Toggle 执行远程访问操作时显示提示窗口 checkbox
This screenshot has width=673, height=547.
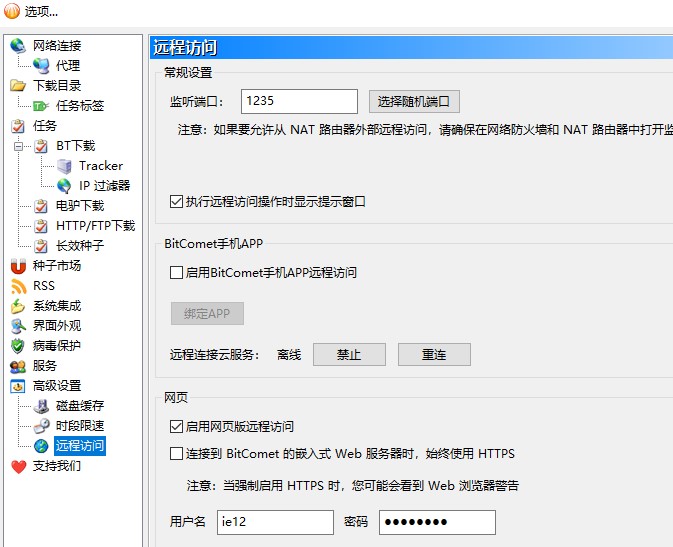coord(176,201)
